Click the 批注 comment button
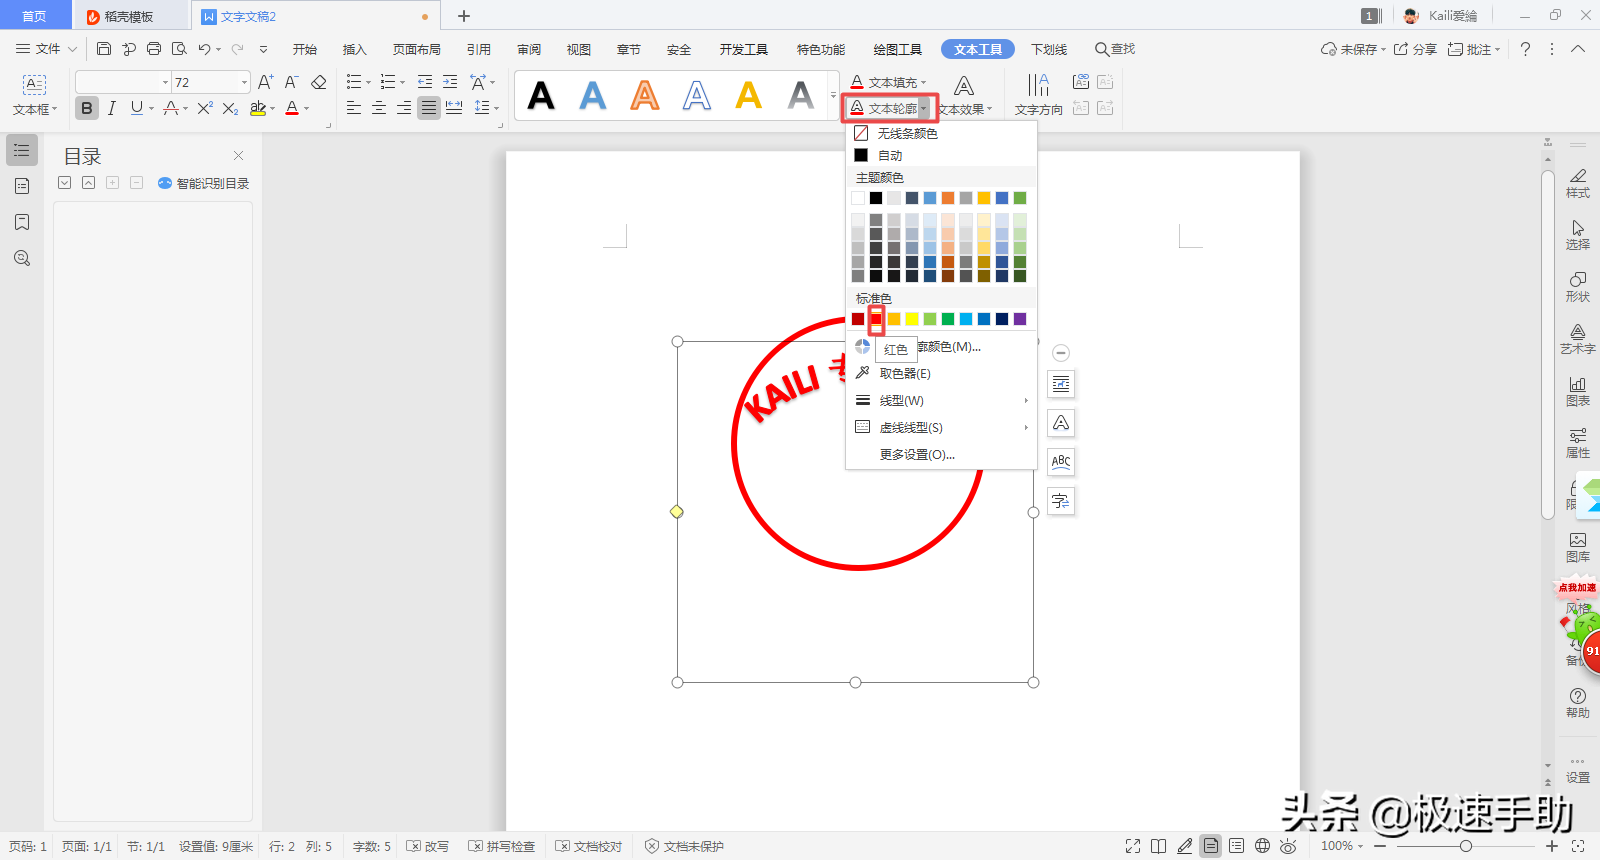1600x860 pixels. pos(1474,49)
